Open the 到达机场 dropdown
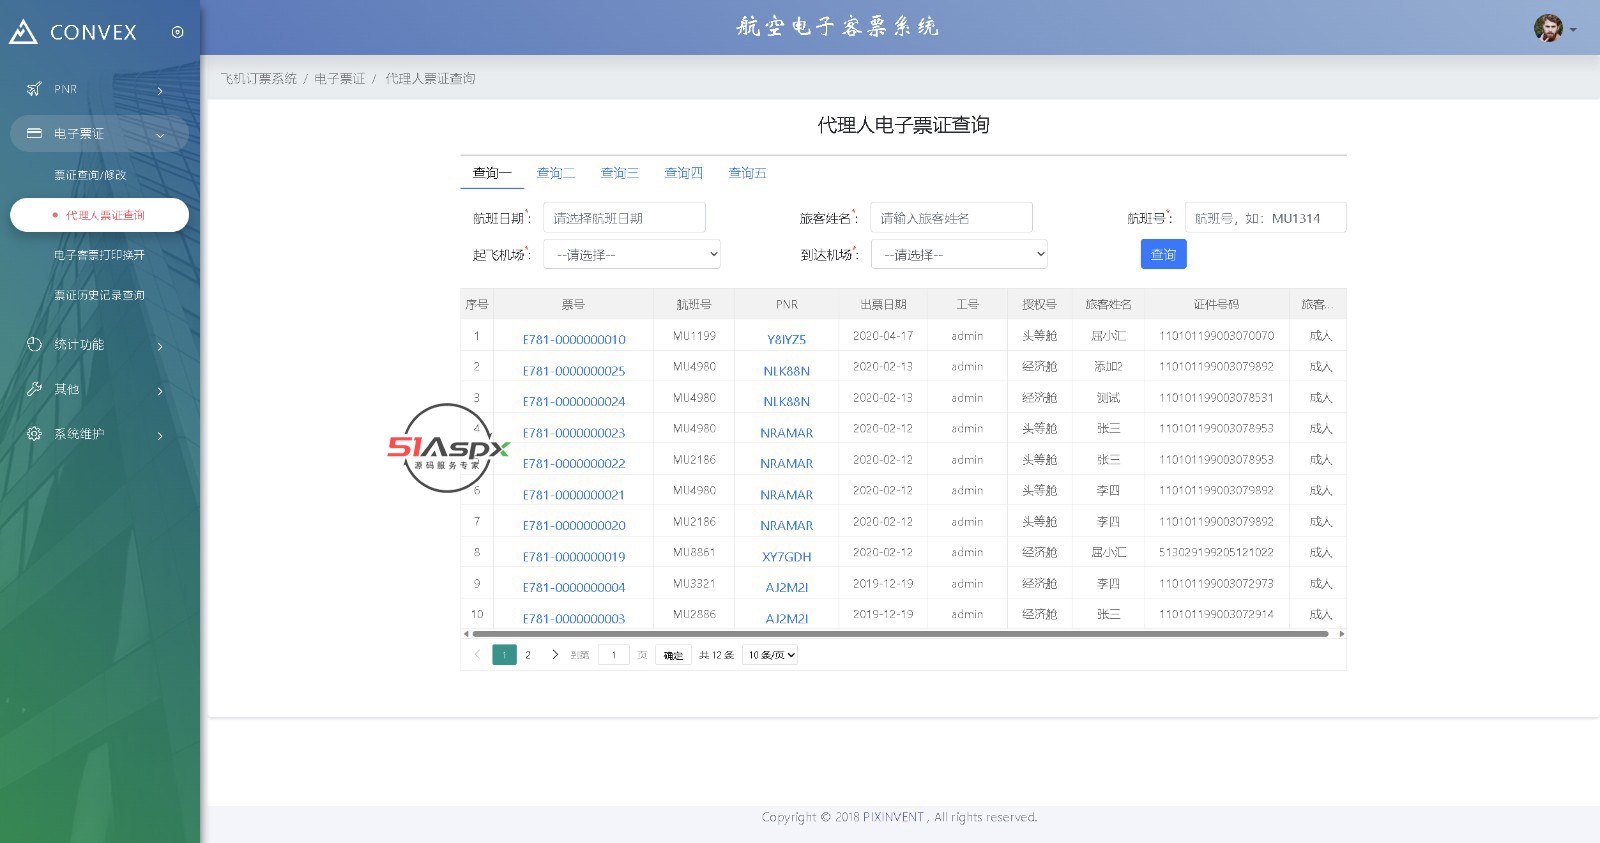This screenshot has width=1600, height=843. click(959, 255)
